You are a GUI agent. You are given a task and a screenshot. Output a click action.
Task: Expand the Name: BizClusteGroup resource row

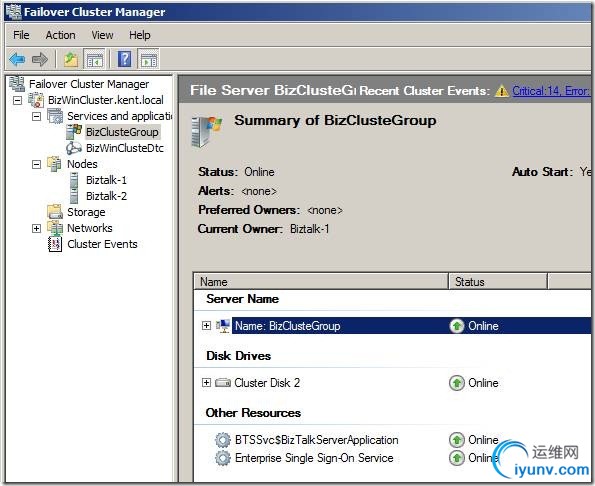(206, 326)
